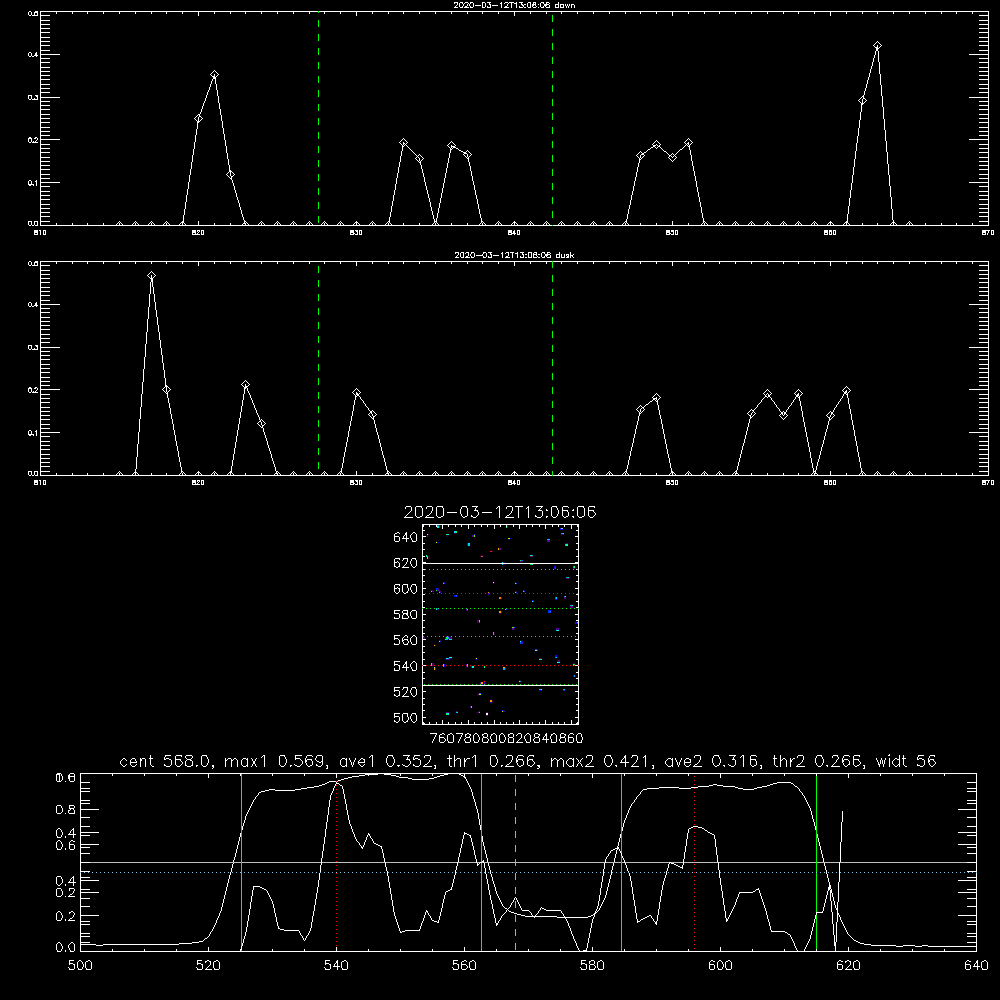Click the '580' x-axis label of the bottom plot
This screenshot has height=1000, width=1000.
[592, 966]
